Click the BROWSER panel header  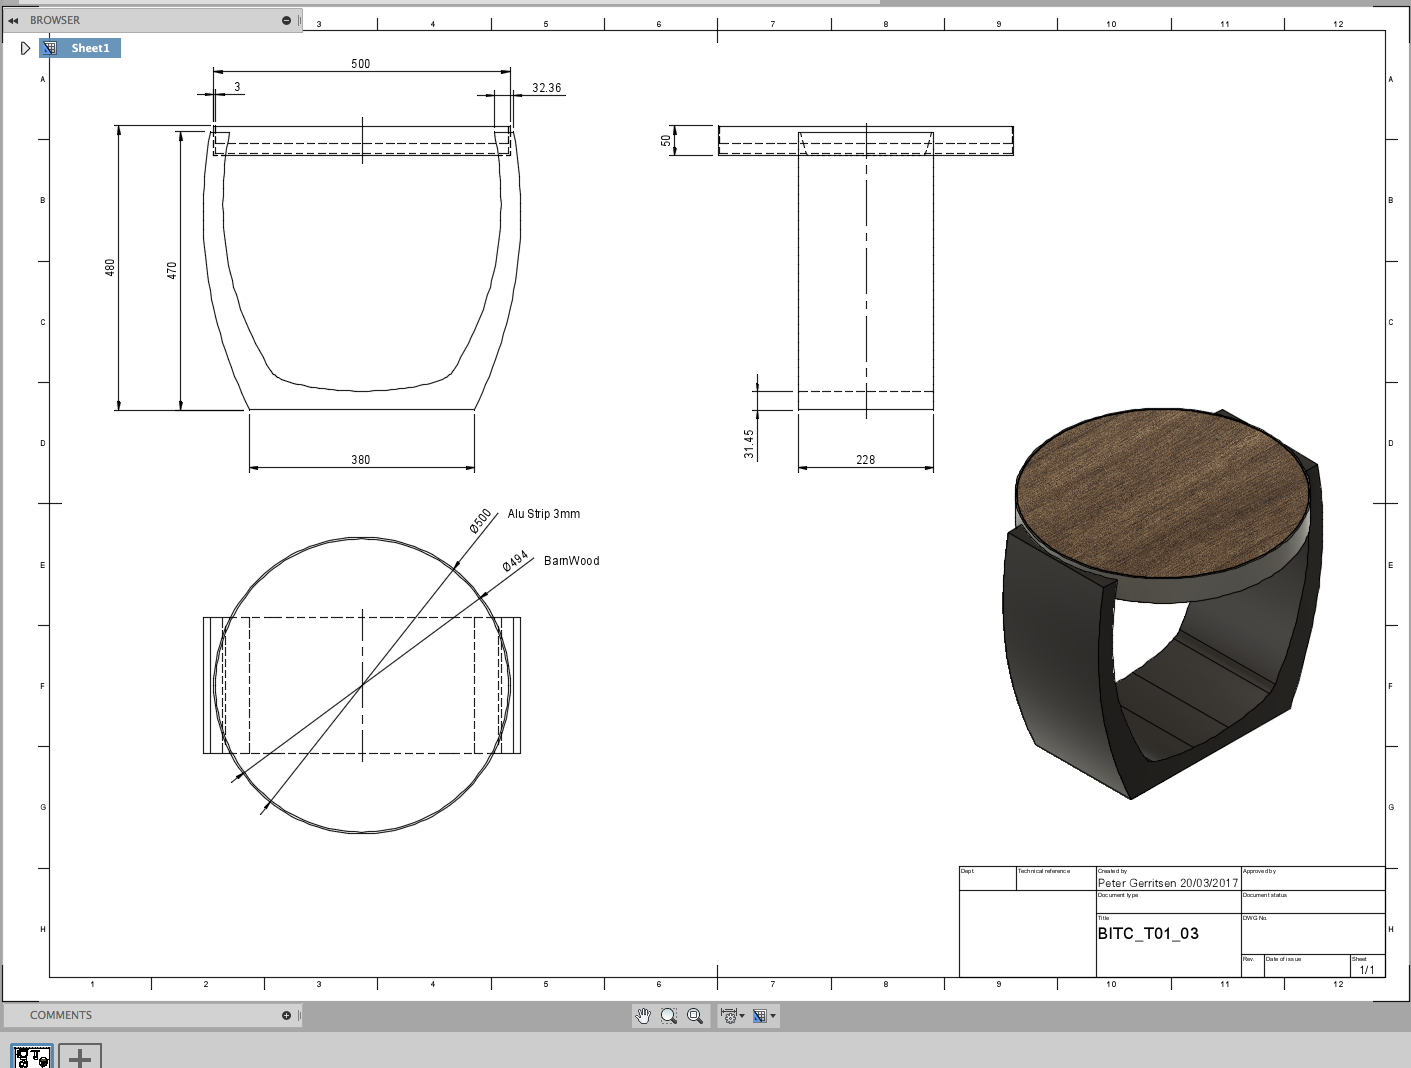pos(55,20)
